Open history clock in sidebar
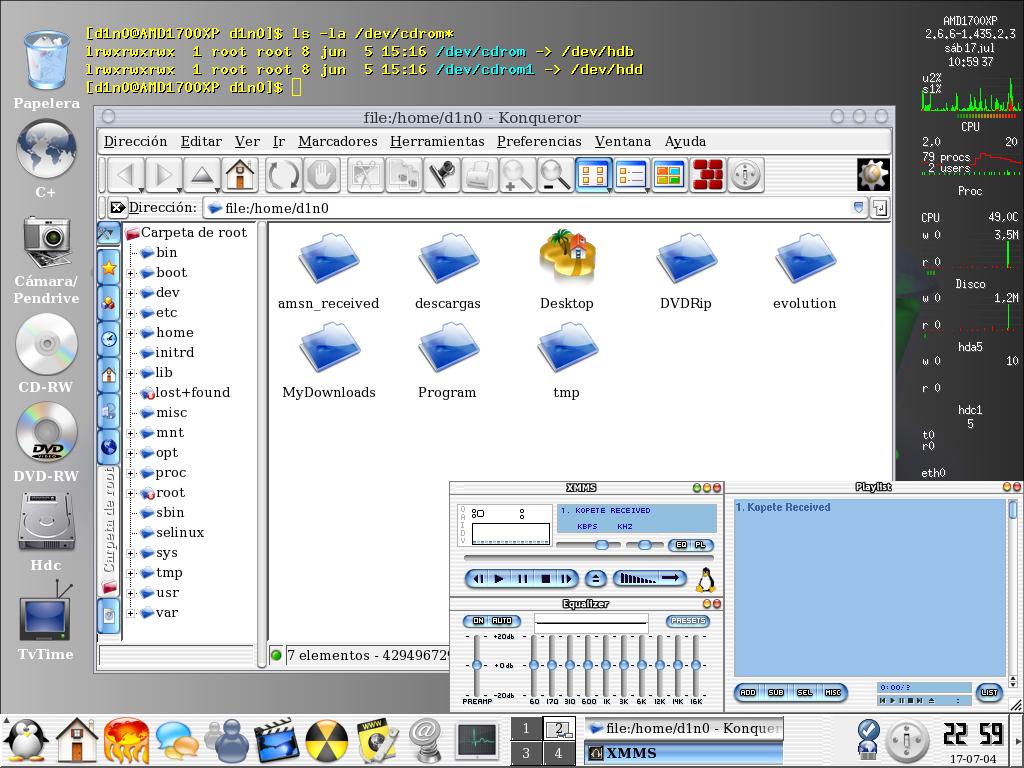Image resolution: width=1024 pixels, height=768 pixels. (x=109, y=339)
